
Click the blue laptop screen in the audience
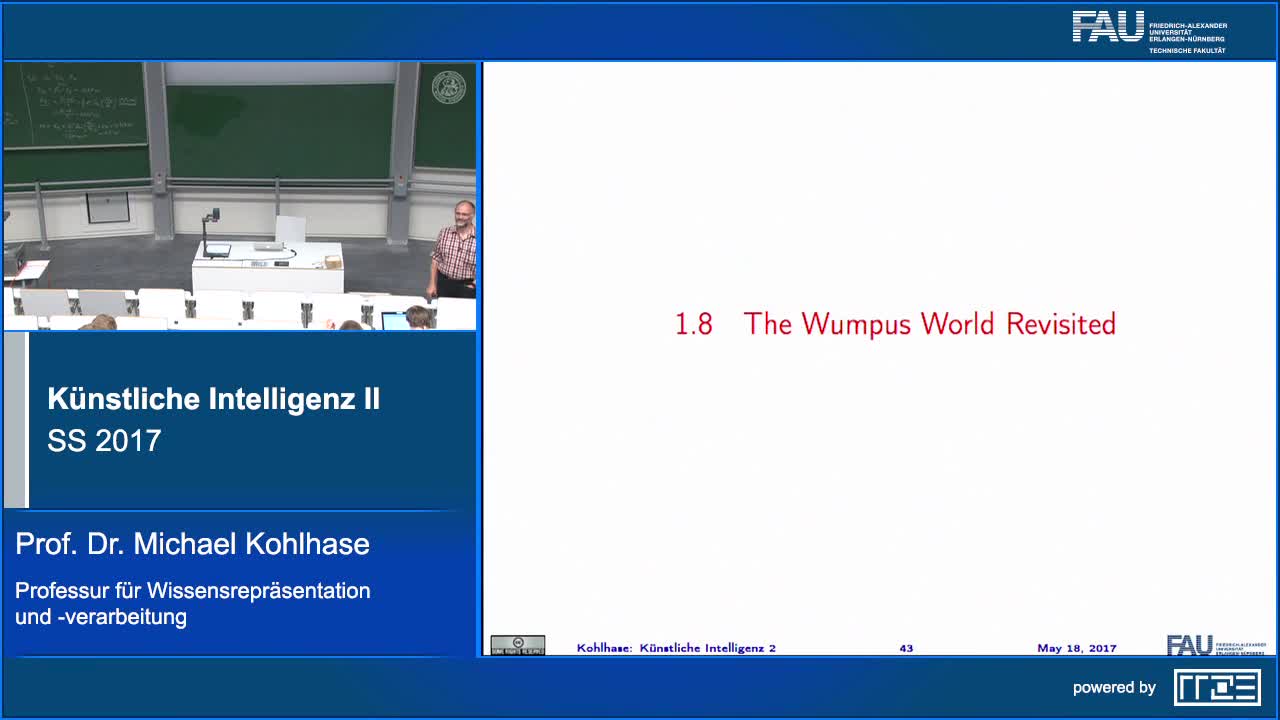pos(395,321)
